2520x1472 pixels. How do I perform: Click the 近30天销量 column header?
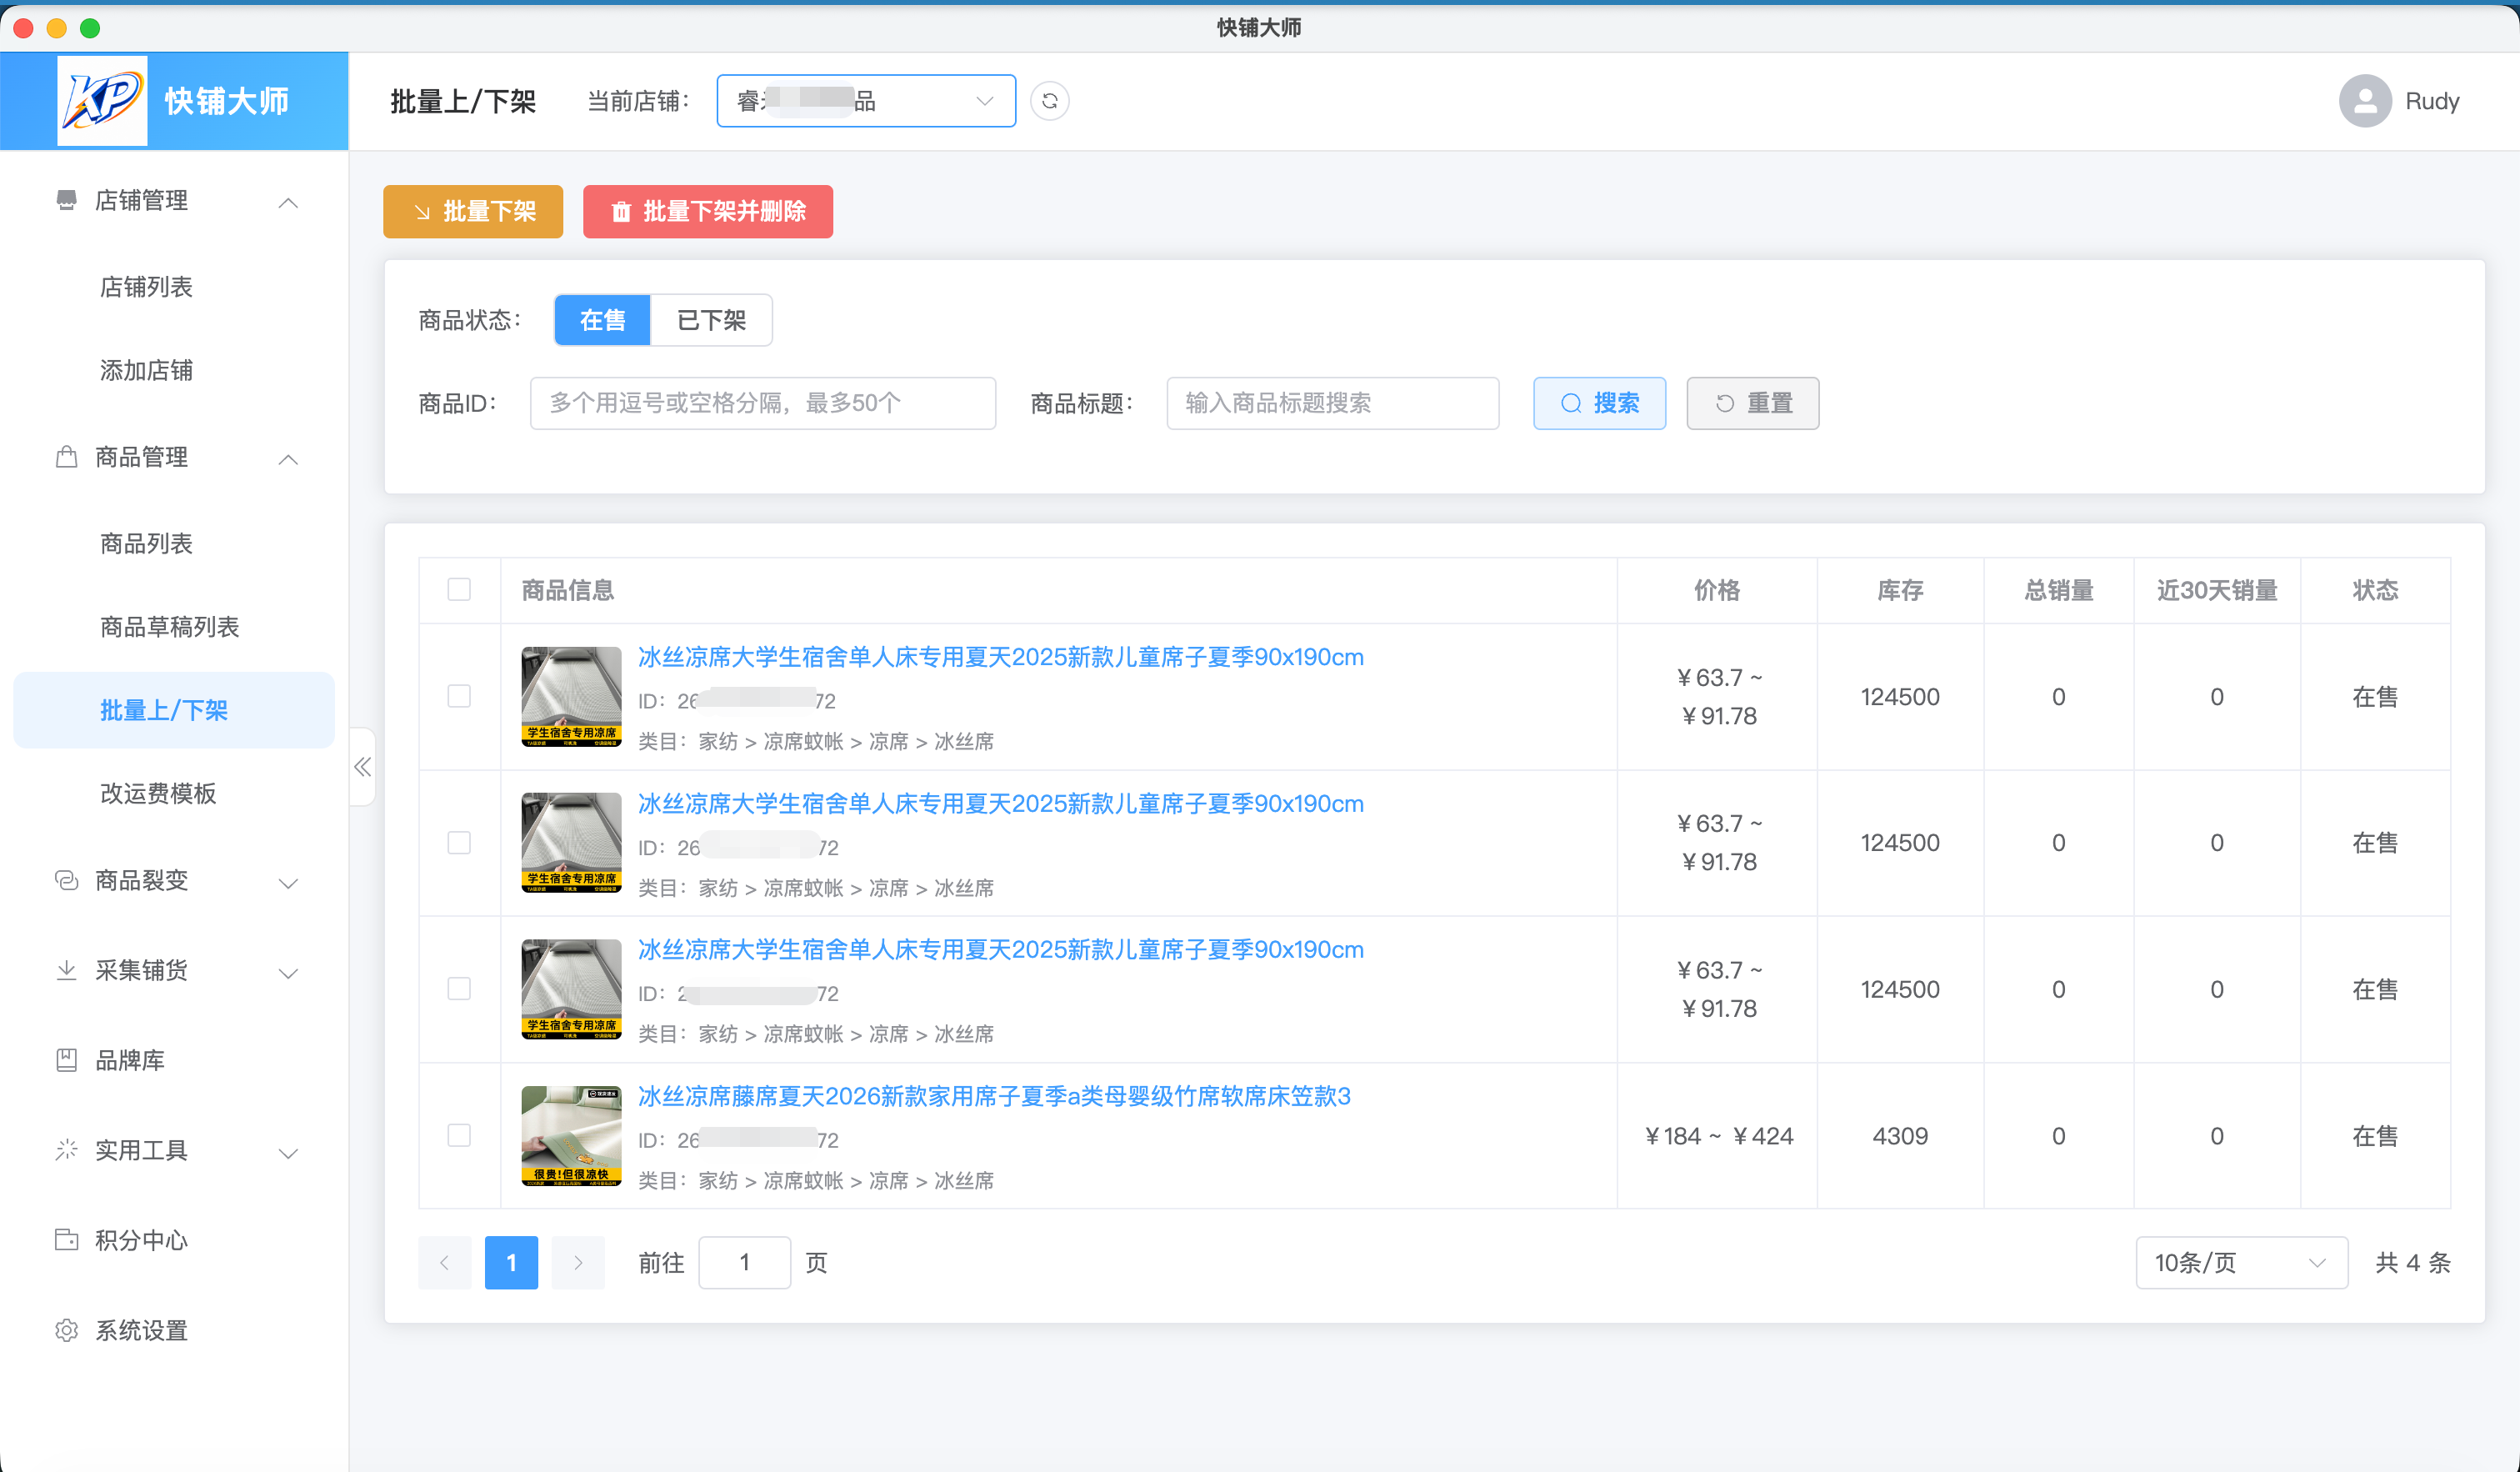(2216, 590)
